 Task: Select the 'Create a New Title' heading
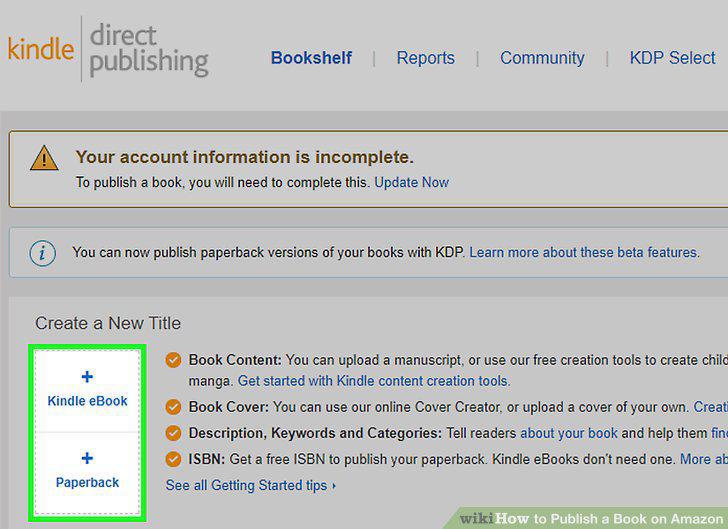108,323
